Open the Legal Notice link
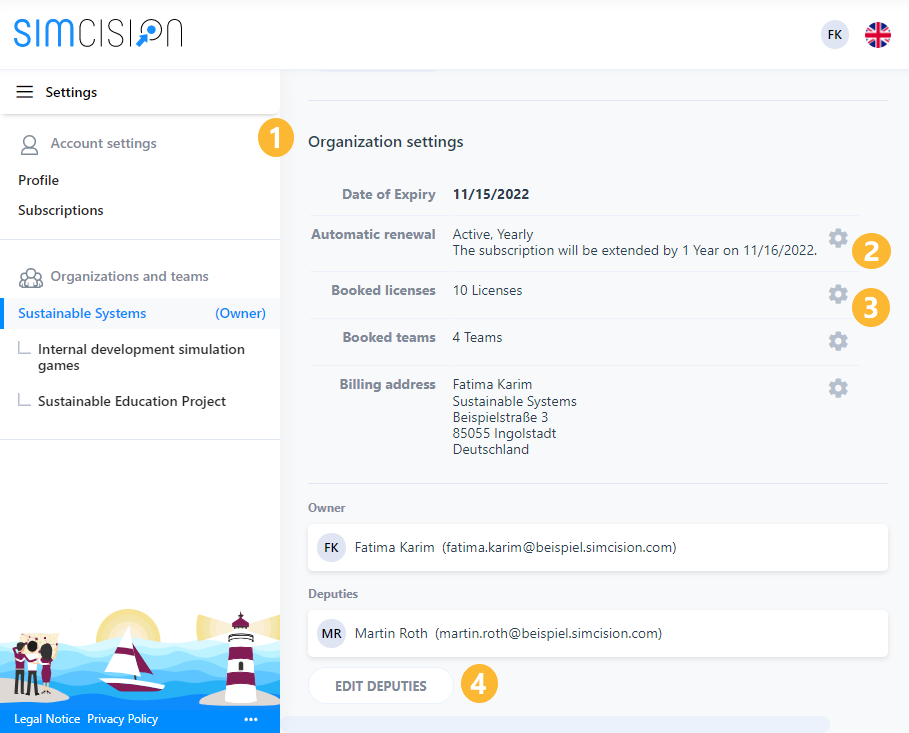The image size is (909, 733). click(47, 719)
